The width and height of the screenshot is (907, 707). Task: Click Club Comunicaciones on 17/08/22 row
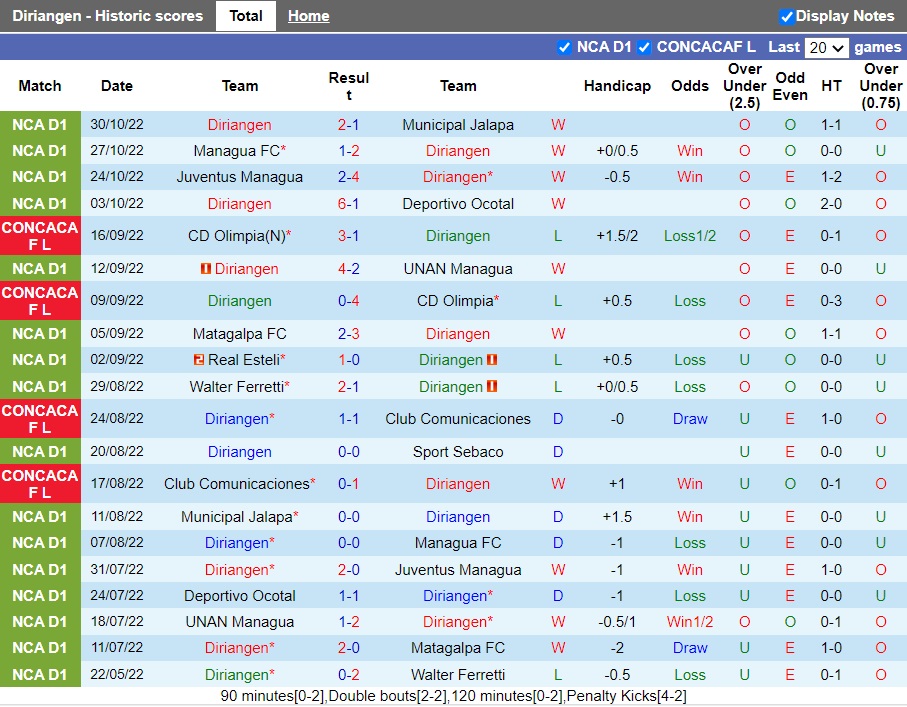pos(237,484)
